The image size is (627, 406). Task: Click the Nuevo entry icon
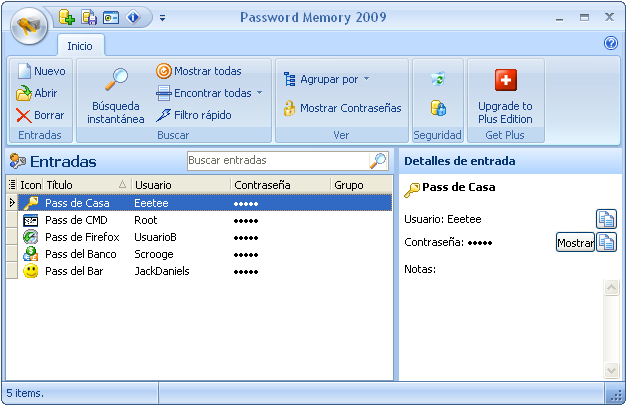click(x=25, y=71)
